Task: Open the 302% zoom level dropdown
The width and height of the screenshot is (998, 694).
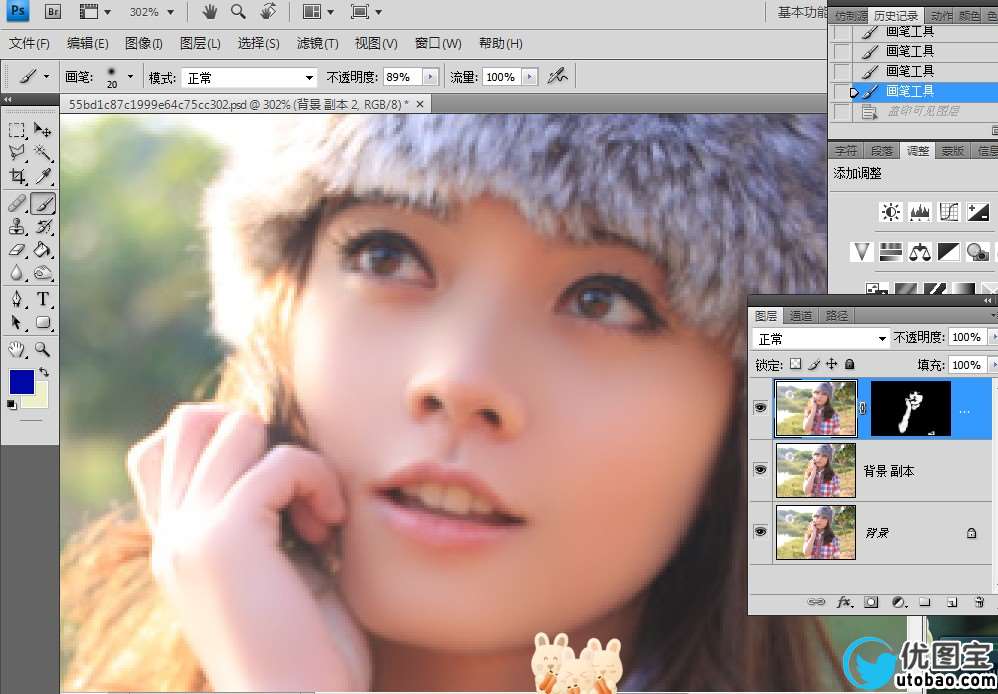Action: pyautogui.click(x=170, y=12)
